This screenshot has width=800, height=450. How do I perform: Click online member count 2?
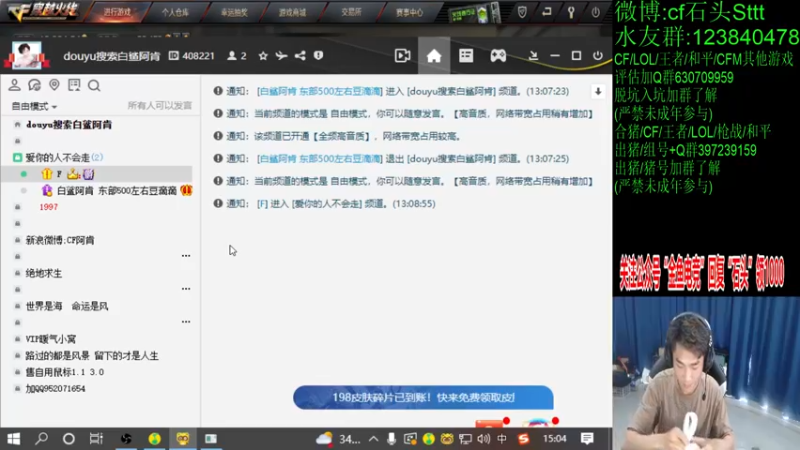pos(237,56)
